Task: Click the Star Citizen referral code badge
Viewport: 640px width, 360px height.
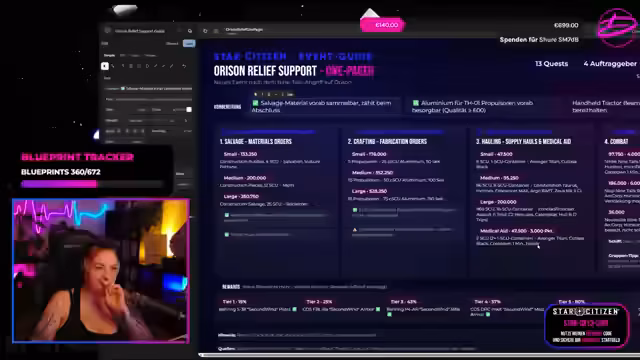Action: tap(586, 325)
